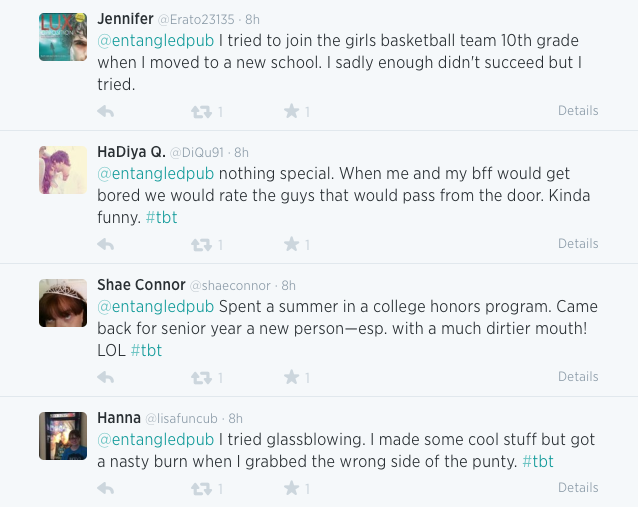Retweet Hanna's glassblowing tweet

(200, 488)
